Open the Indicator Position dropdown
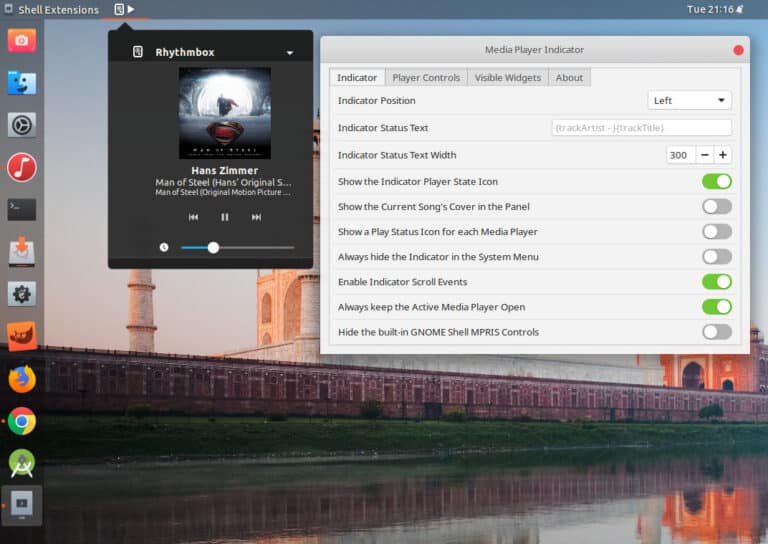This screenshot has height=544, width=768. (689, 100)
